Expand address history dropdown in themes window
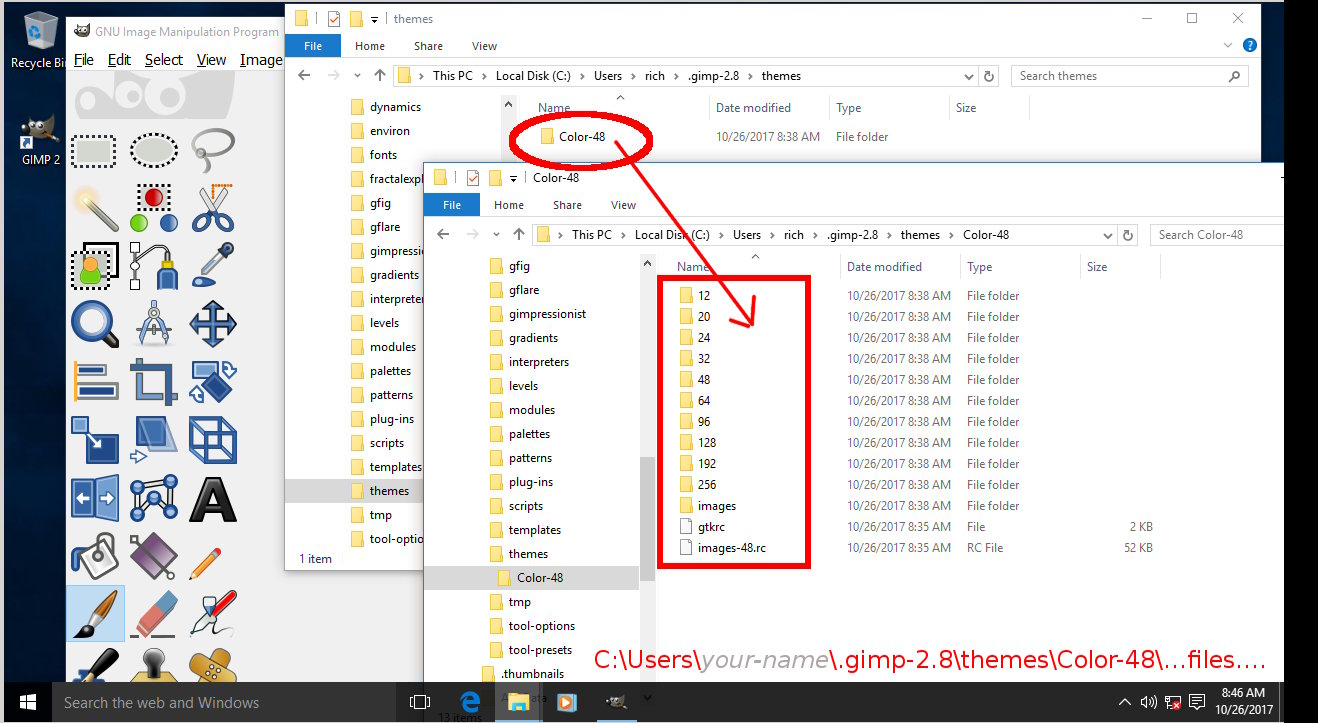The image size is (1318, 723). click(x=968, y=76)
